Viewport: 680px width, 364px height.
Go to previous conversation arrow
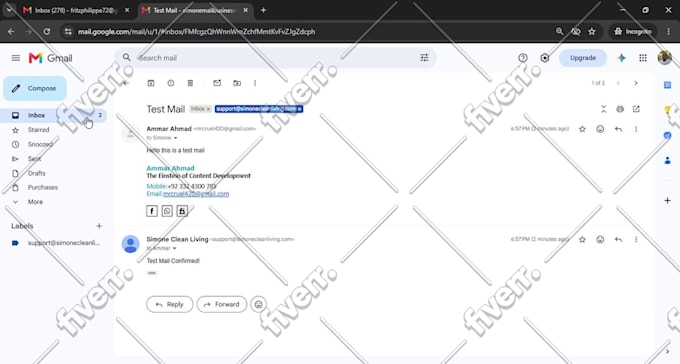618,83
